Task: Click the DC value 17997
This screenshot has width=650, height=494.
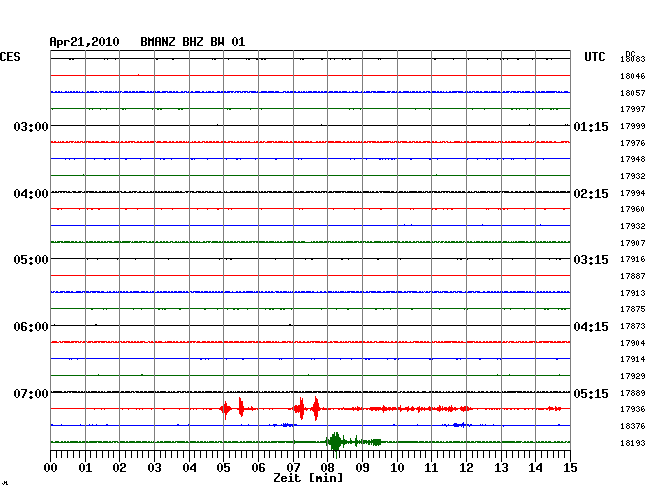Action: click(633, 109)
